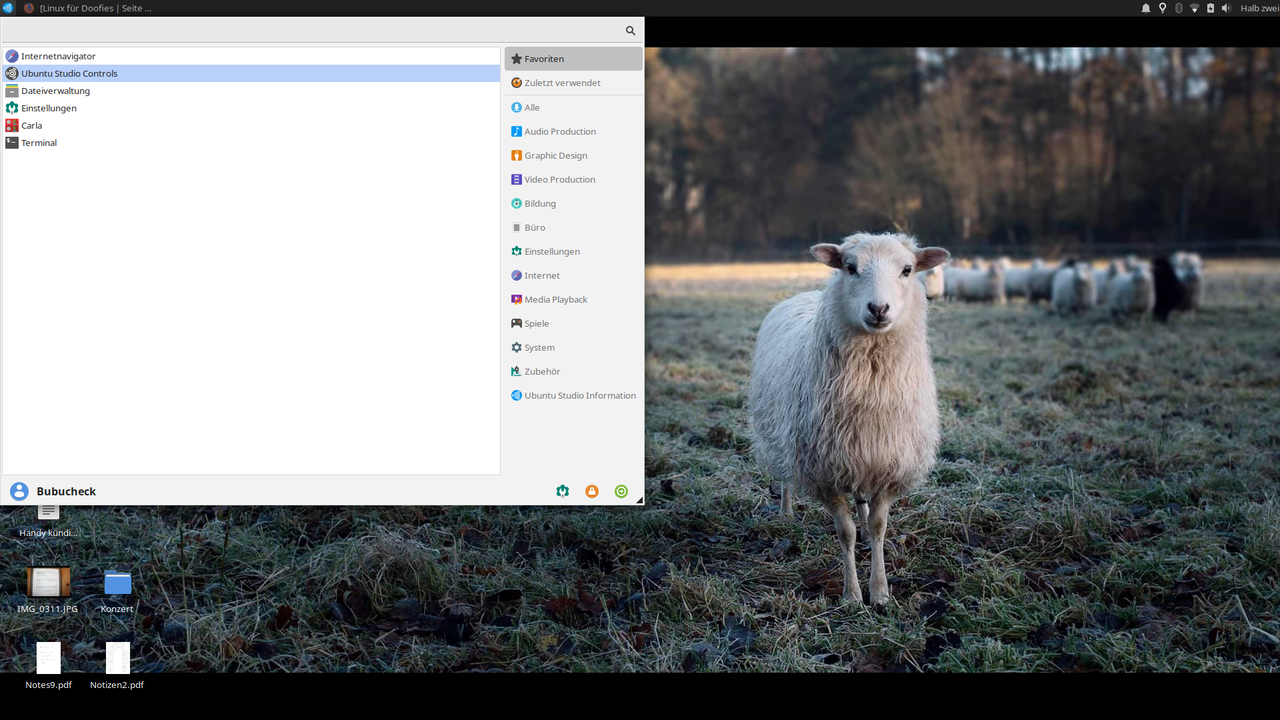Open the Bluetooth tray icon
Image resolution: width=1280 pixels, height=720 pixels.
coord(1178,8)
